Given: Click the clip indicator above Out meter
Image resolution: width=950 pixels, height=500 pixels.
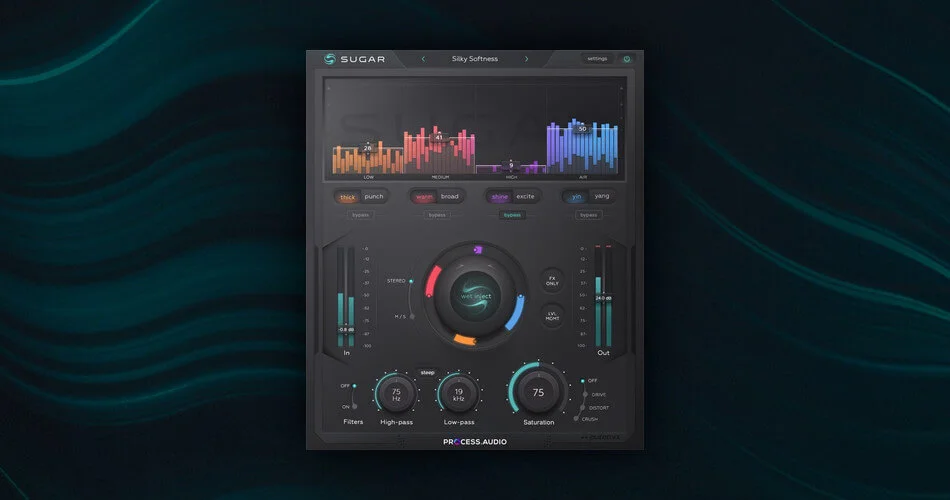Looking at the screenshot, I should (603, 247).
